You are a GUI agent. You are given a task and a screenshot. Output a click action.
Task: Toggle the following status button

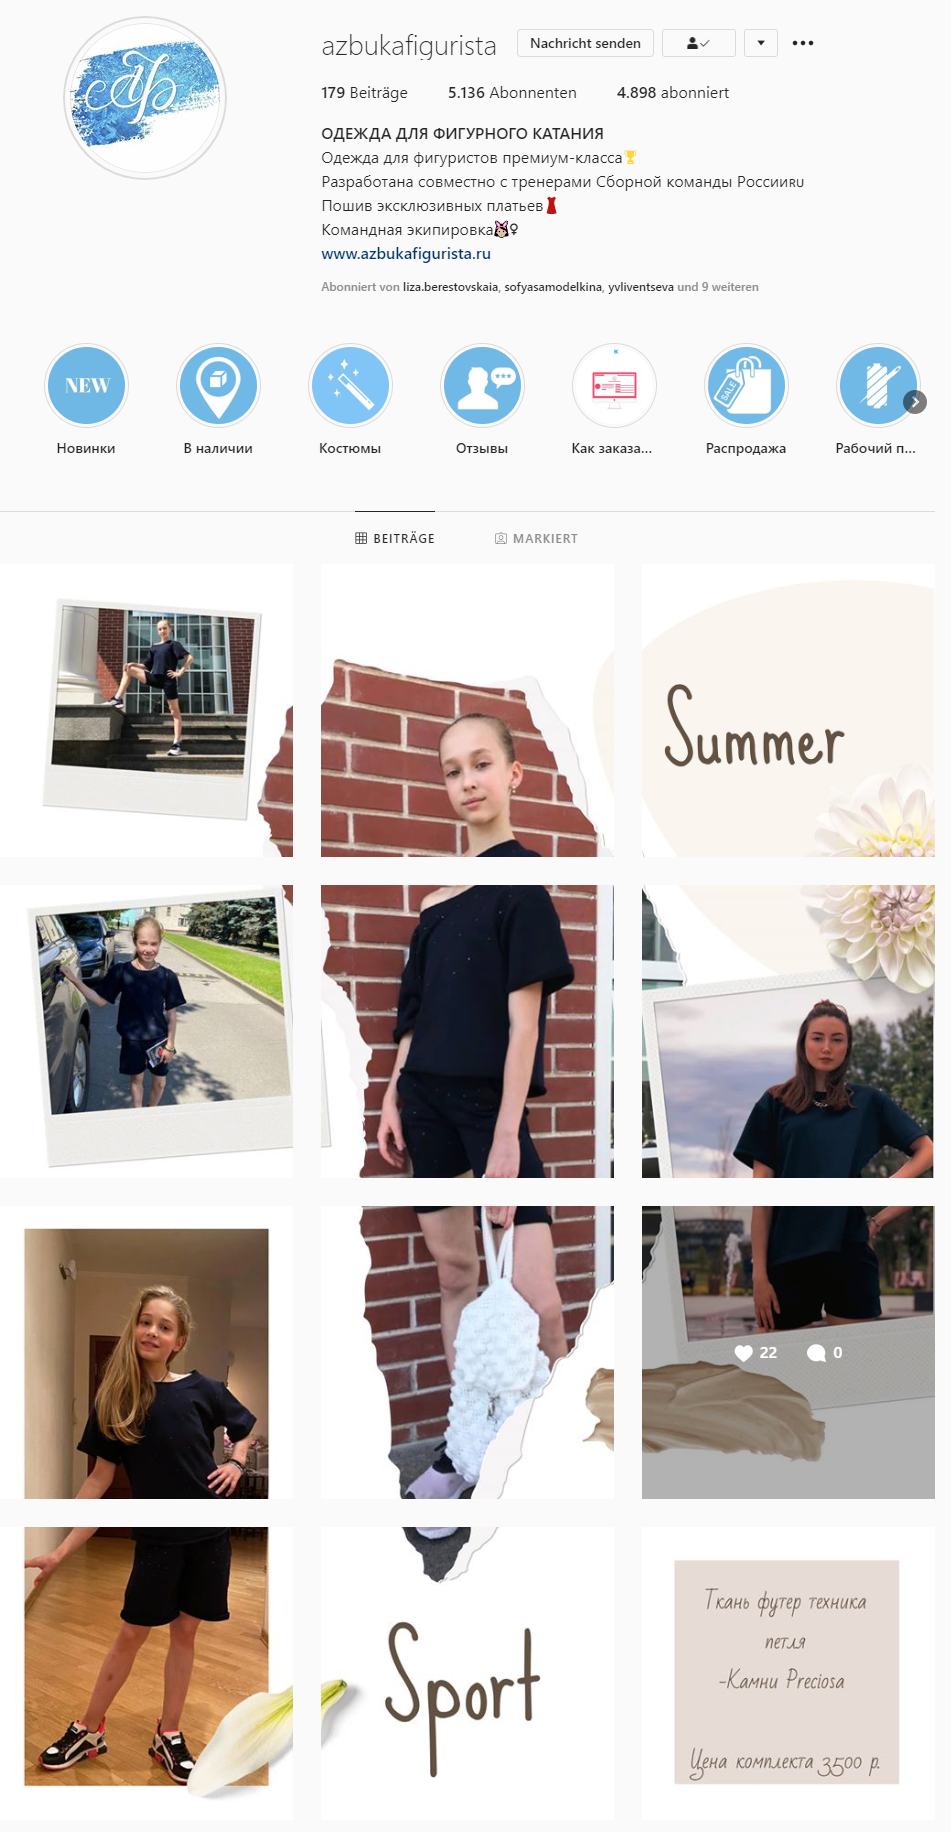(x=699, y=43)
